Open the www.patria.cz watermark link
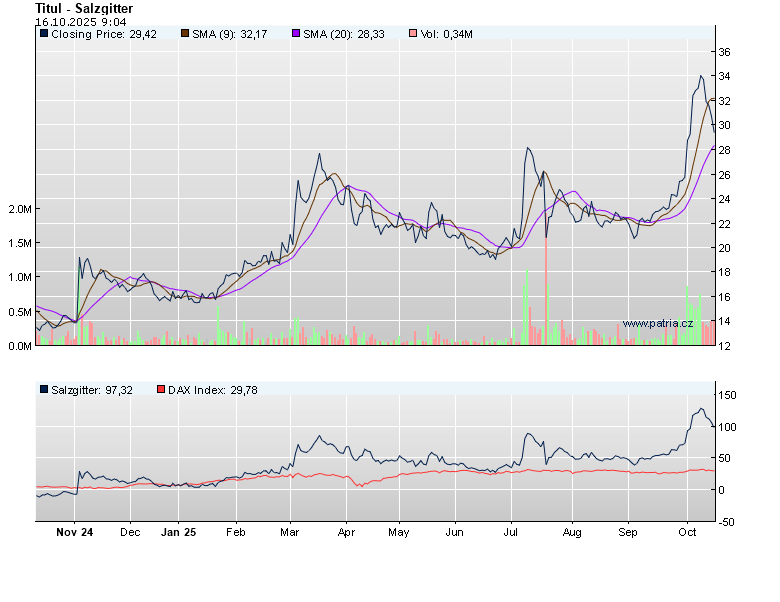The height and width of the screenshot is (602, 780). click(657, 323)
